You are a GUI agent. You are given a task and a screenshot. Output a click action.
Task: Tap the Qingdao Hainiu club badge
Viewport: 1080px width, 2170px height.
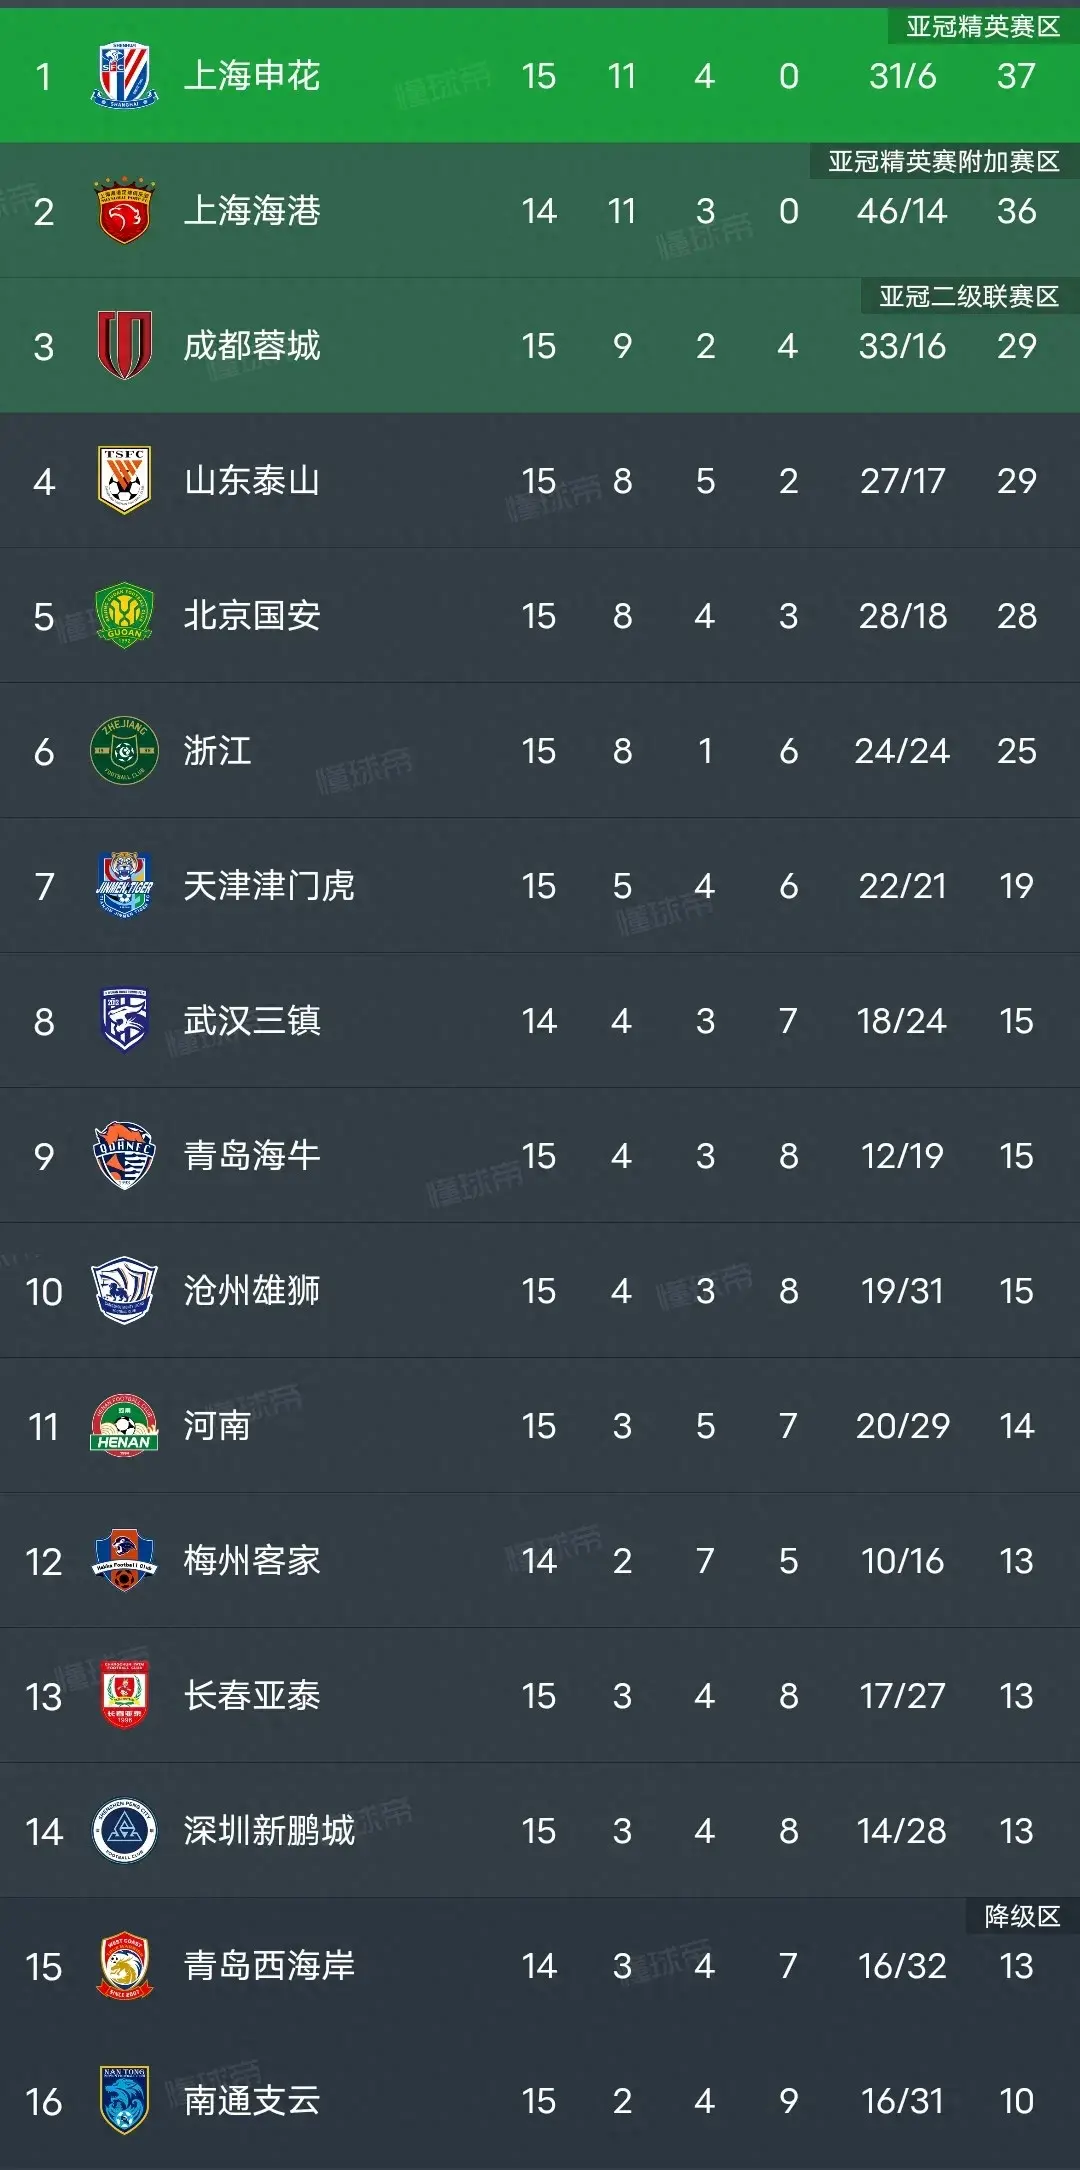click(122, 1157)
